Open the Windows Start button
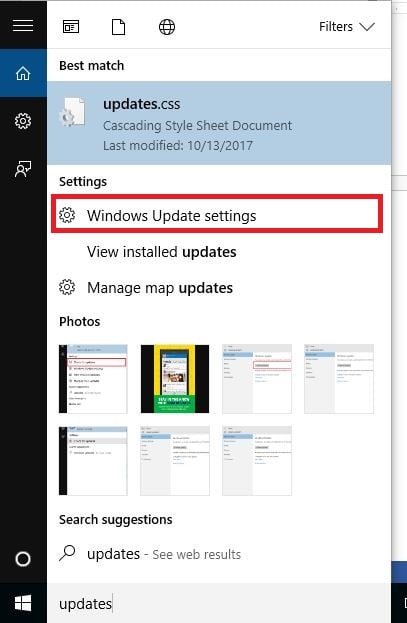 [23, 603]
